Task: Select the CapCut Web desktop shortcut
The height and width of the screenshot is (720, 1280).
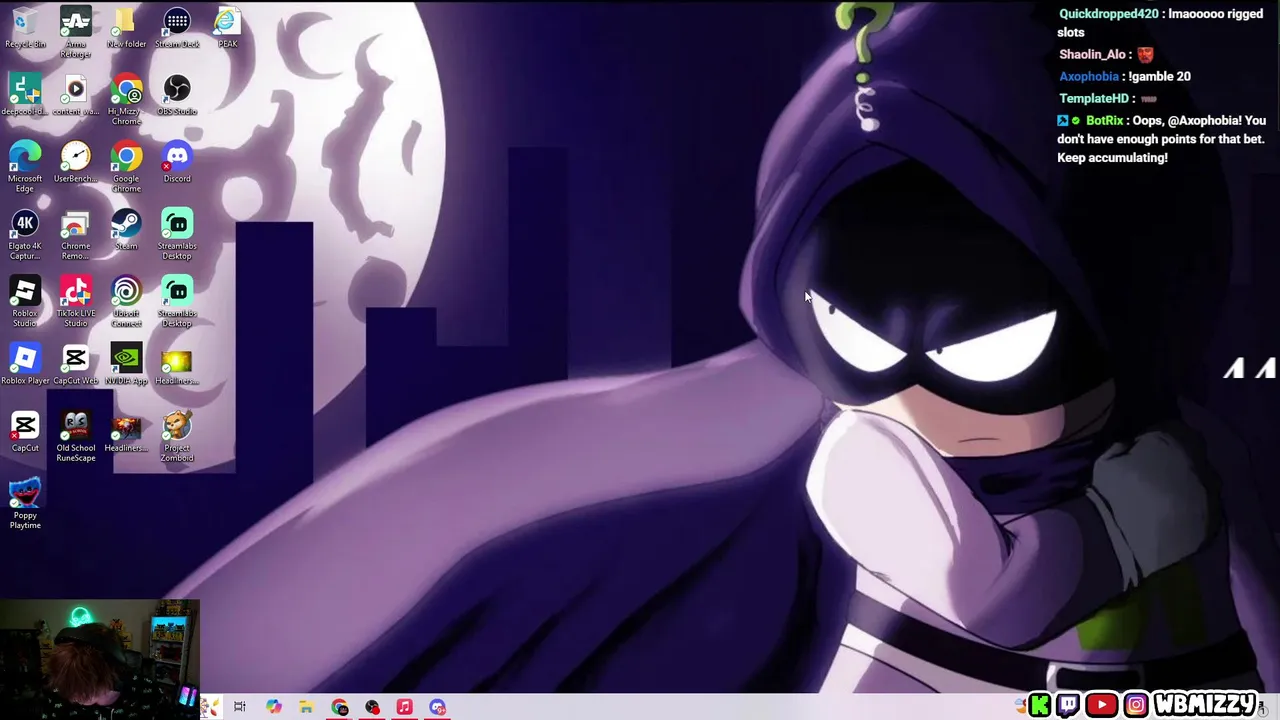Action: pyautogui.click(x=76, y=364)
